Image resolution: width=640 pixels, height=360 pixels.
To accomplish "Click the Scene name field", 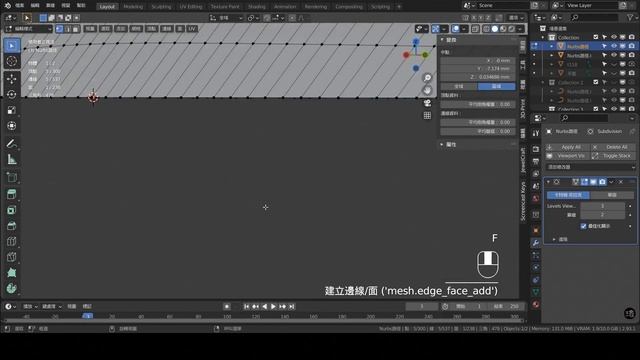I will pyautogui.click(x=502, y=5).
